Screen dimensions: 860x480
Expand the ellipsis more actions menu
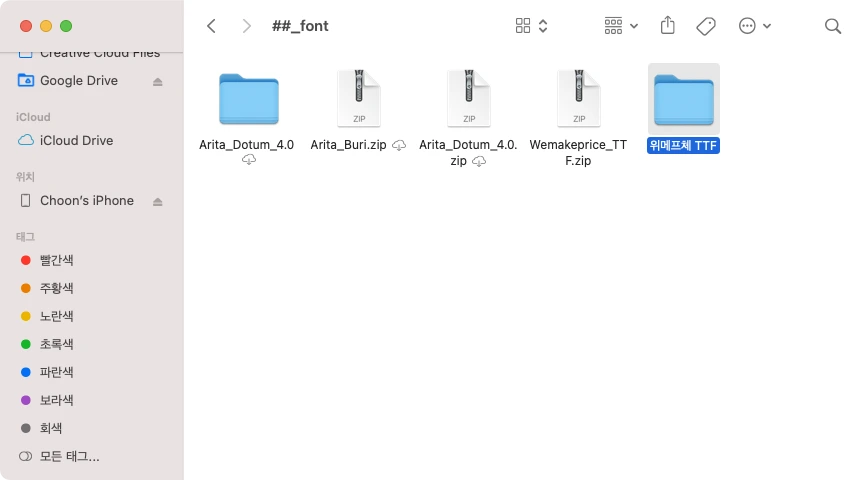coord(755,26)
